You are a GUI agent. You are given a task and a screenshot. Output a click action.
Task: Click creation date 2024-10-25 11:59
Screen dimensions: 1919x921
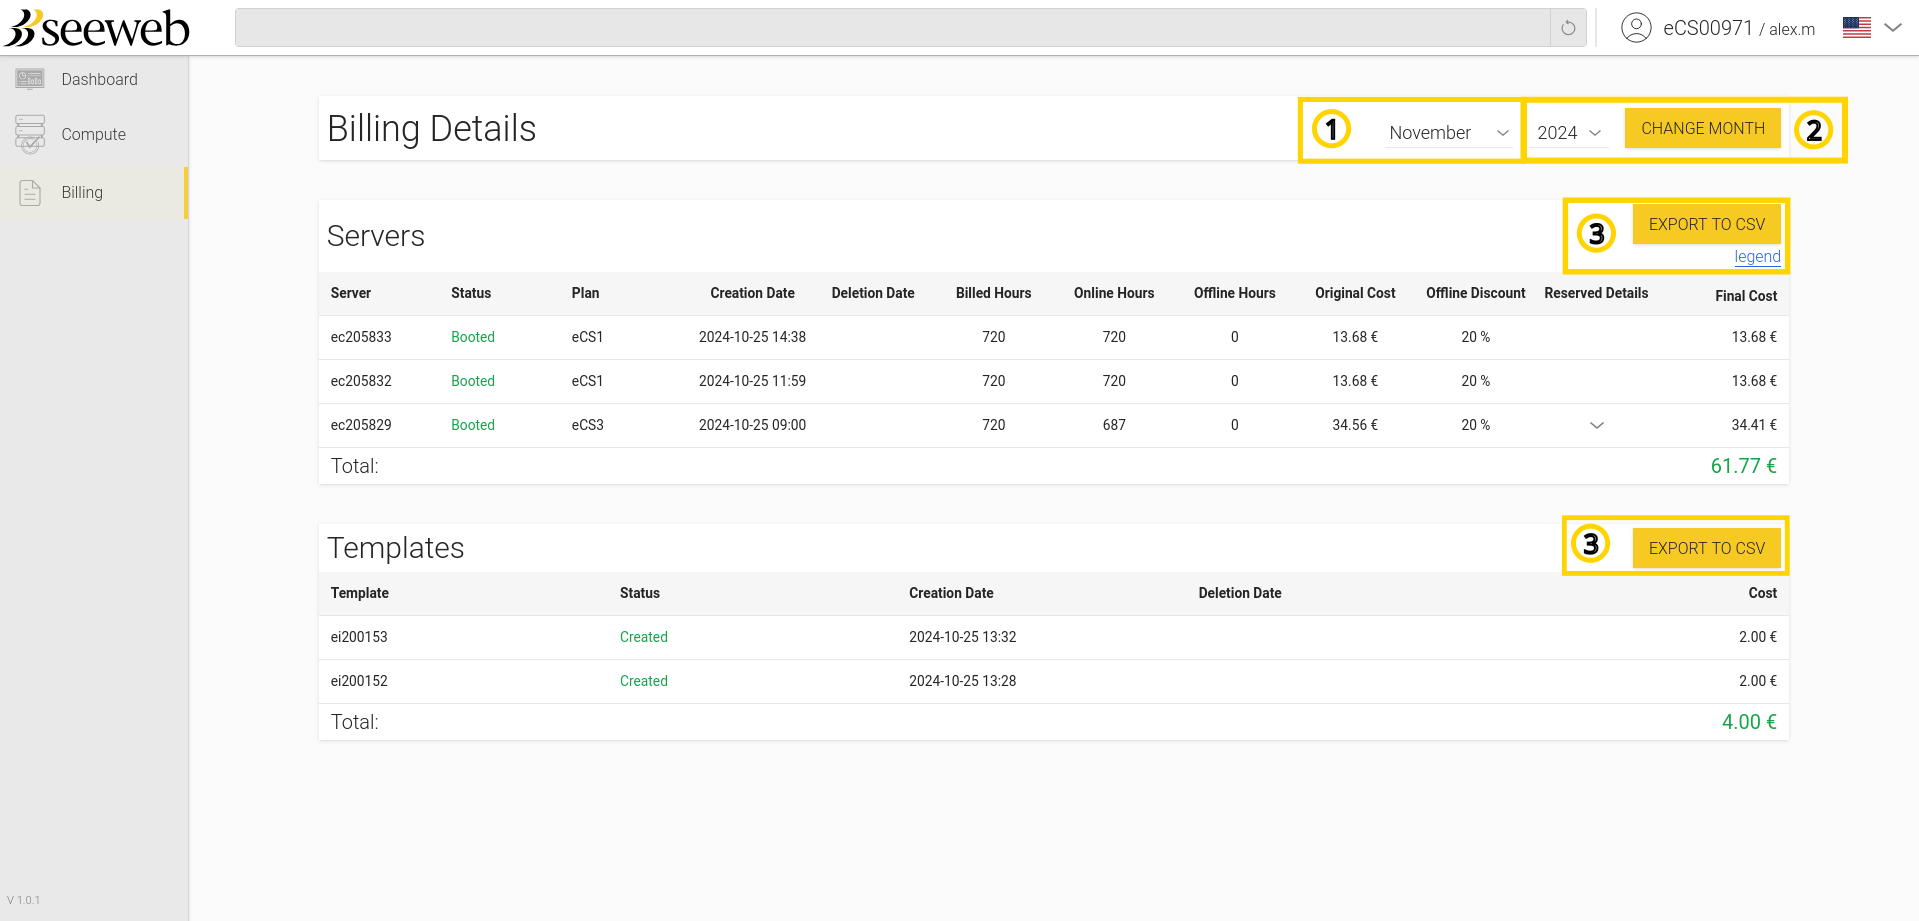pyautogui.click(x=752, y=381)
